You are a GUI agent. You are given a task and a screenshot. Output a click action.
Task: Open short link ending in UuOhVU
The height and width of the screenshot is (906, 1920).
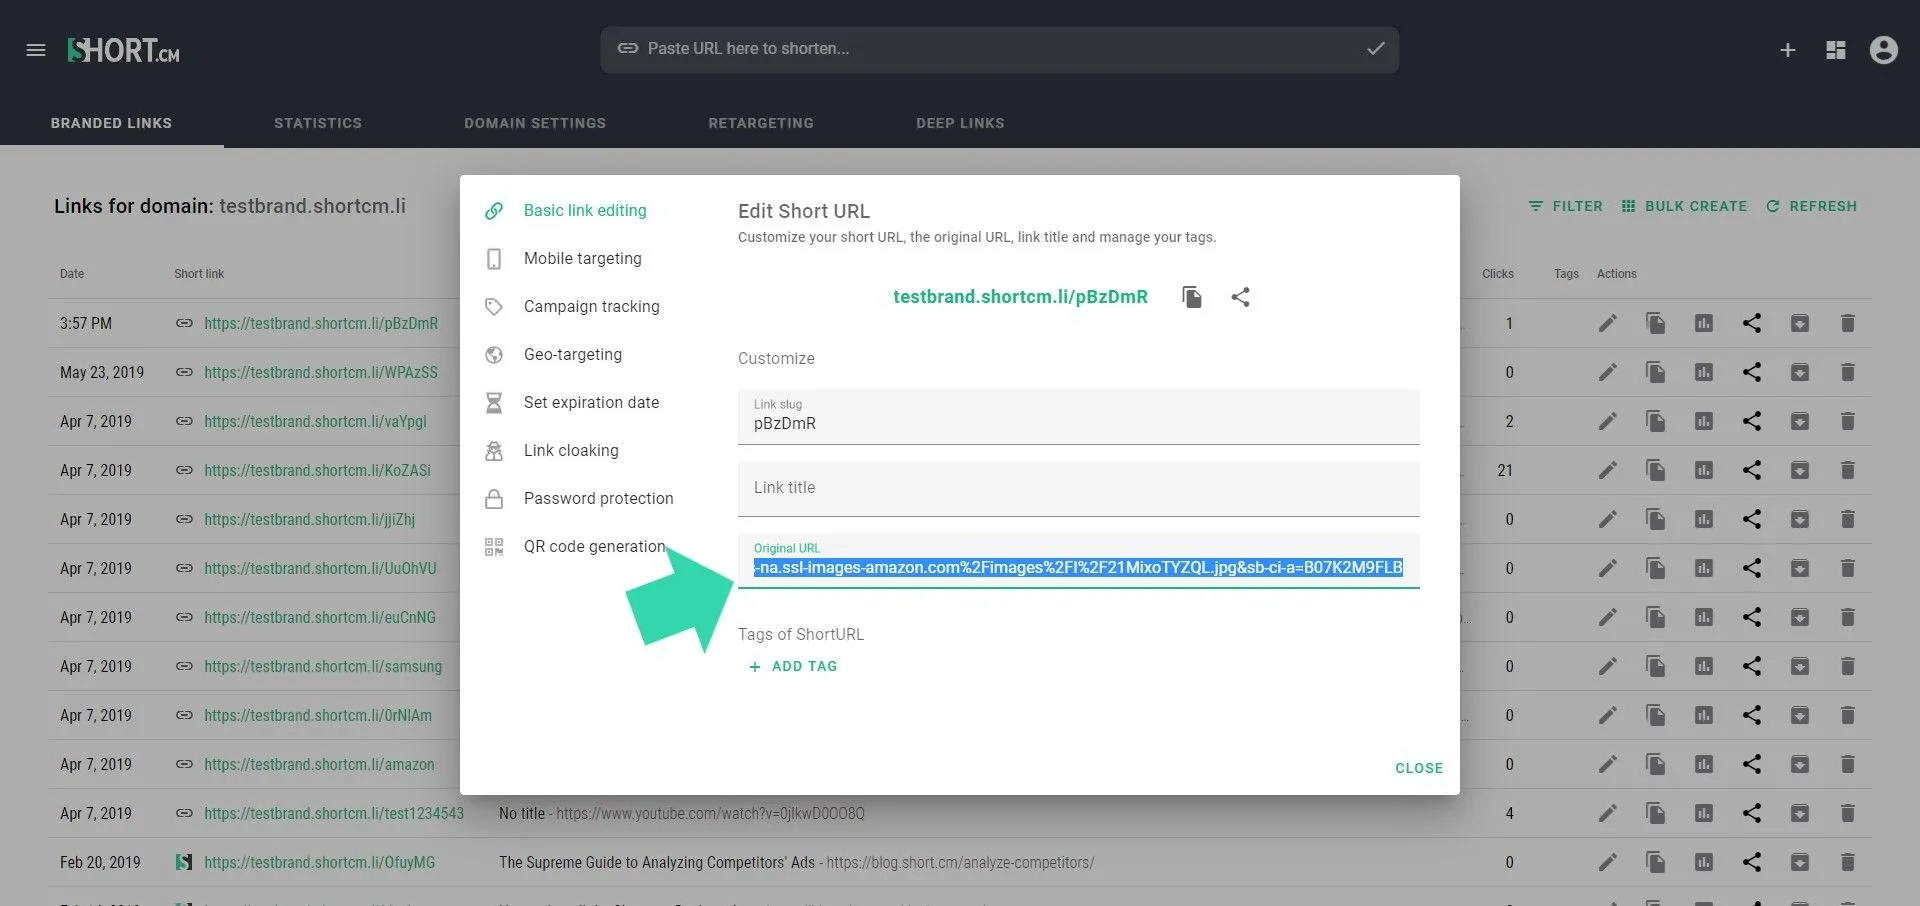click(x=320, y=568)
